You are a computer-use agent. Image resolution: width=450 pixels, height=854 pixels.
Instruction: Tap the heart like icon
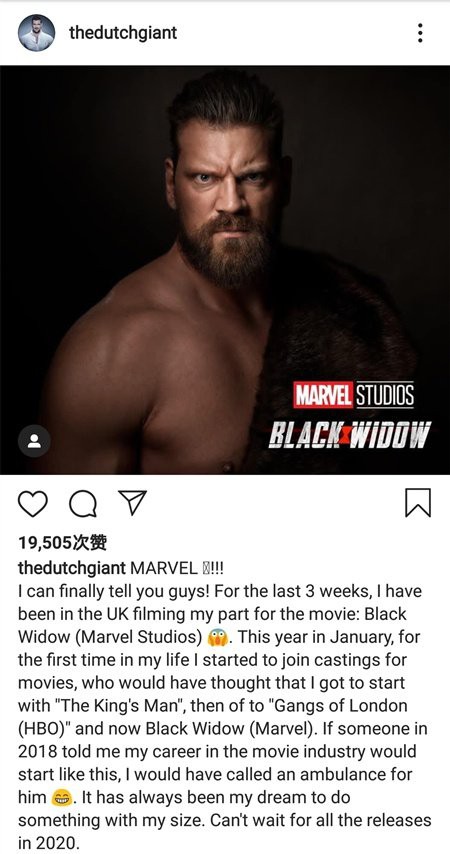tap(33, 503)
